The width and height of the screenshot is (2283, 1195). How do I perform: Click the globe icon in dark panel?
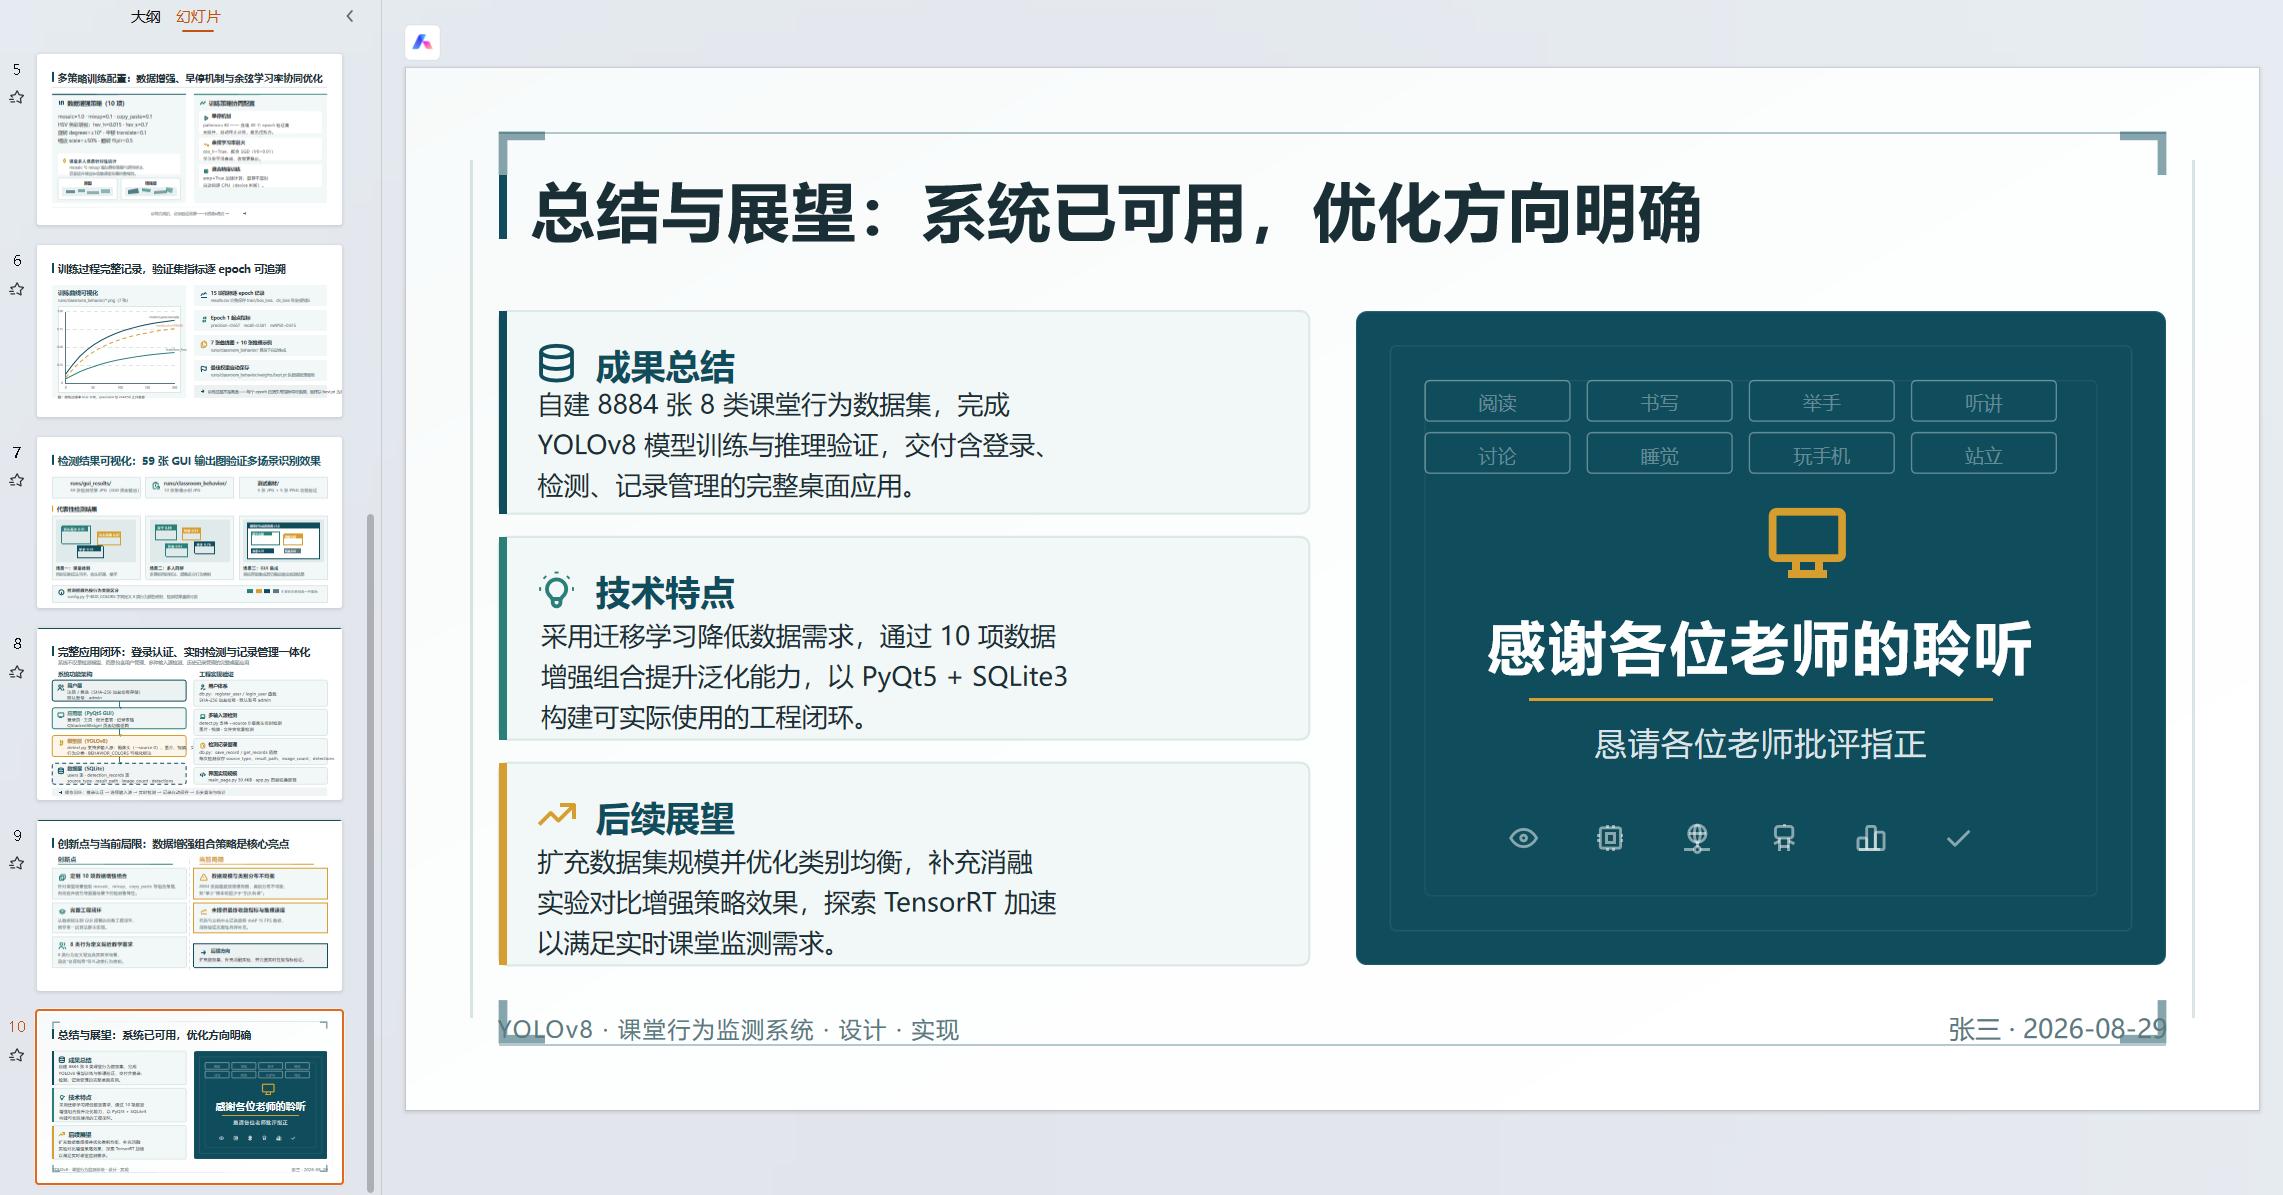[1697, 838]
